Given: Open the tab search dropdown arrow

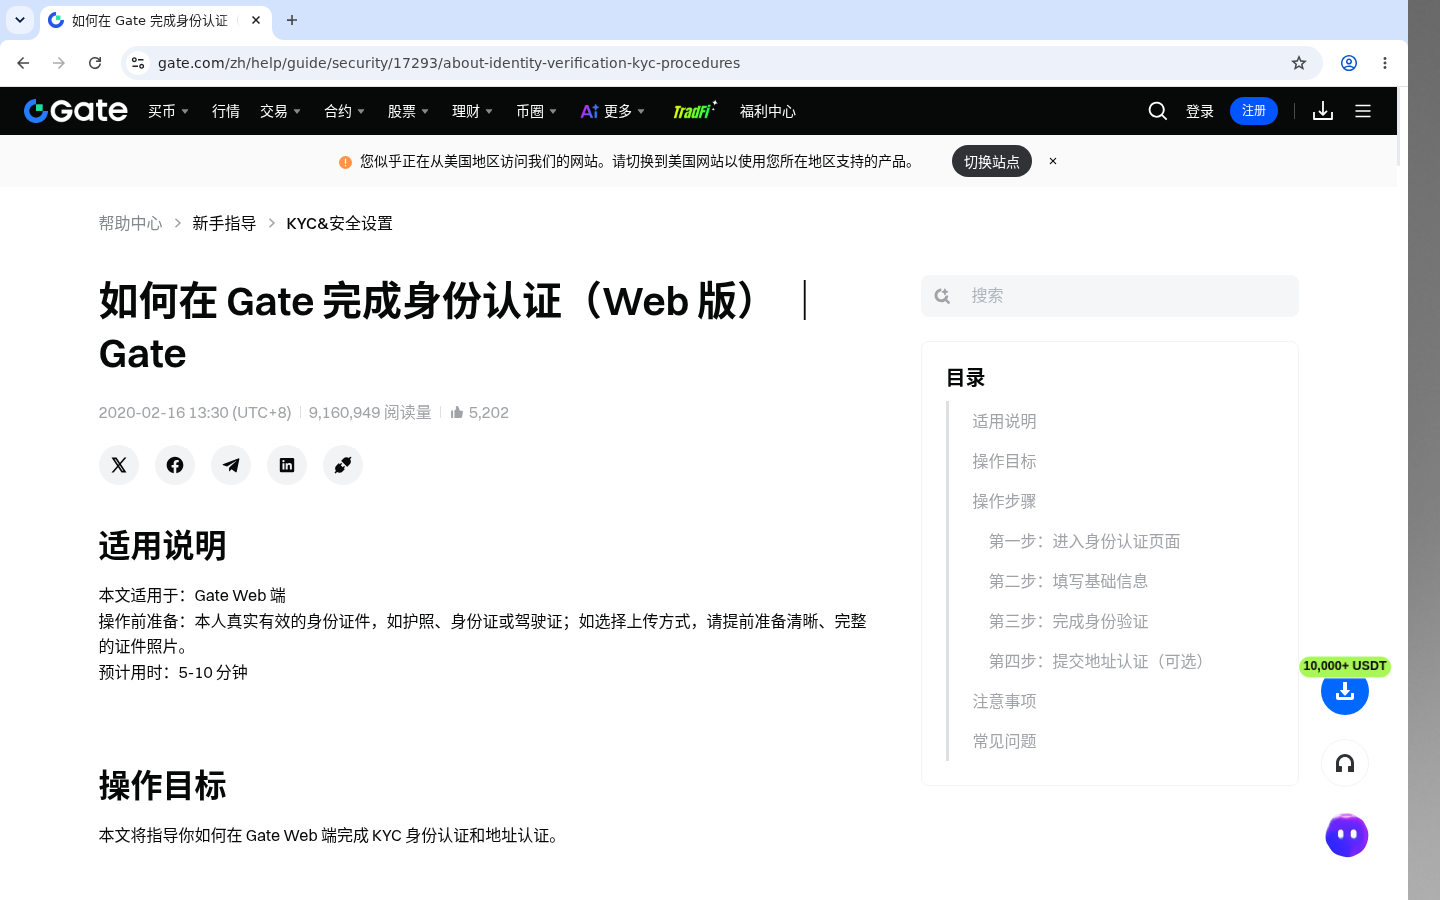Looking at the screenshot, I should [x=20, y=20].
